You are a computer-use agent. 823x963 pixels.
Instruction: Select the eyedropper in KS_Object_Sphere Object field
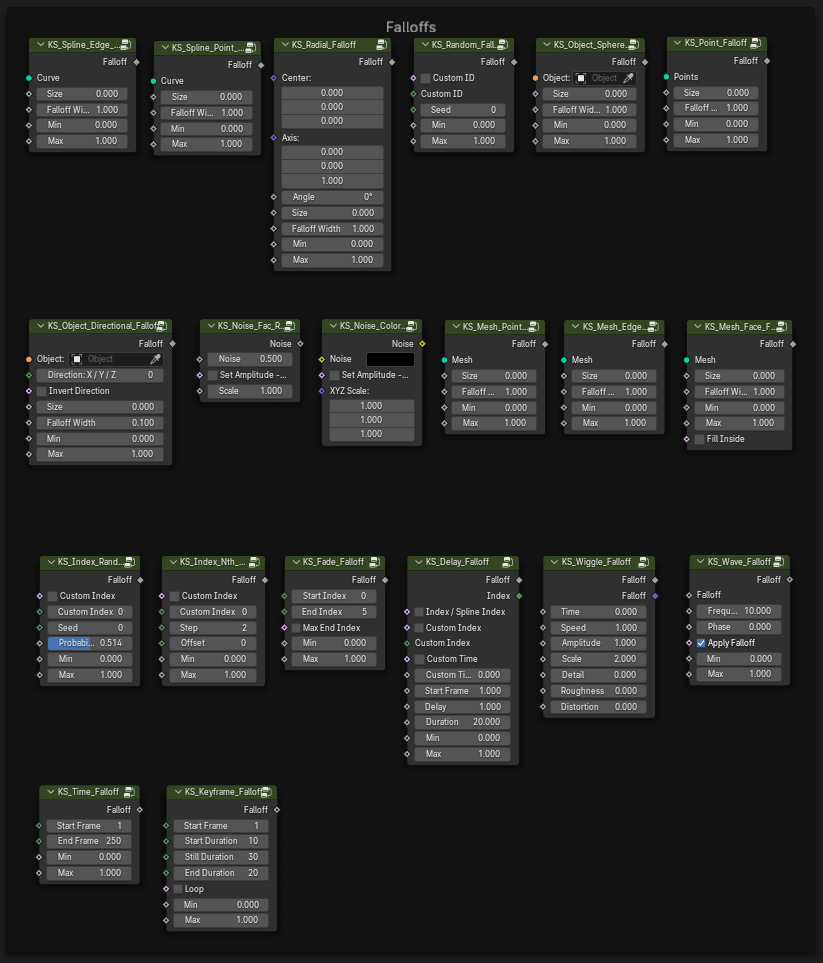(627, 76)
